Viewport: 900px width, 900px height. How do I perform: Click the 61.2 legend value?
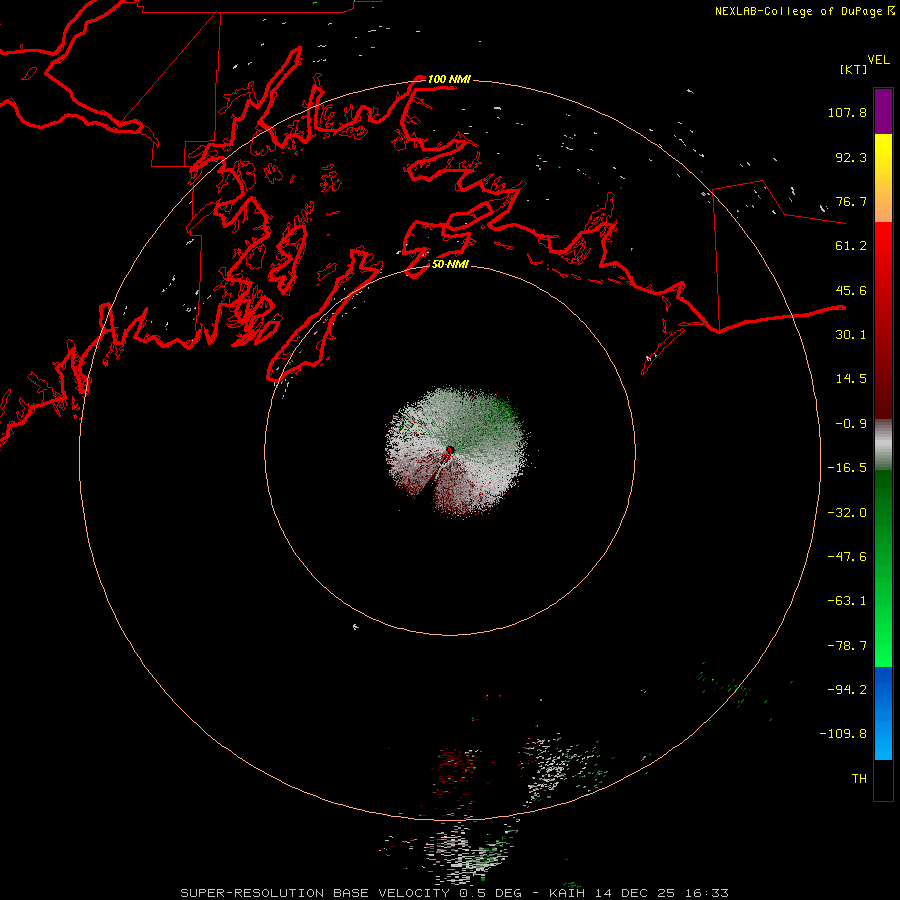click(x=851, y=246)
